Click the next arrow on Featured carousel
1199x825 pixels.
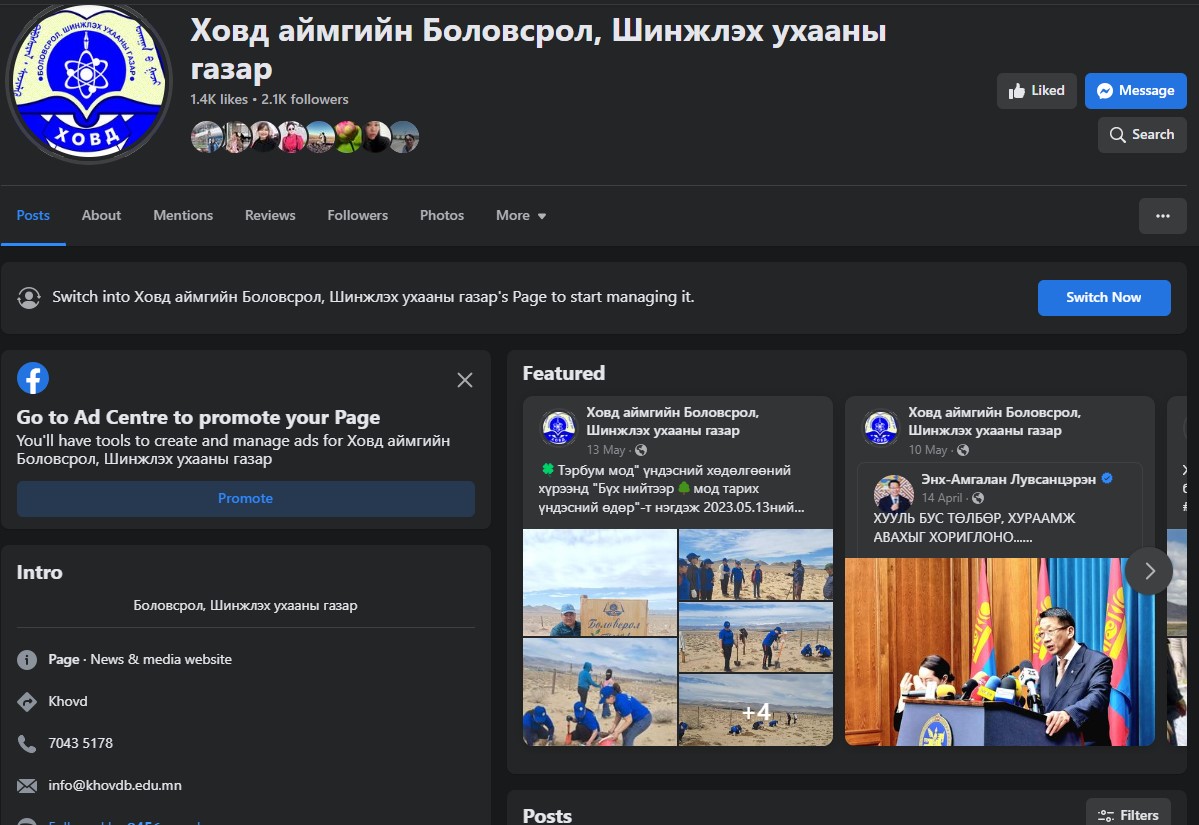point(1148,570)
